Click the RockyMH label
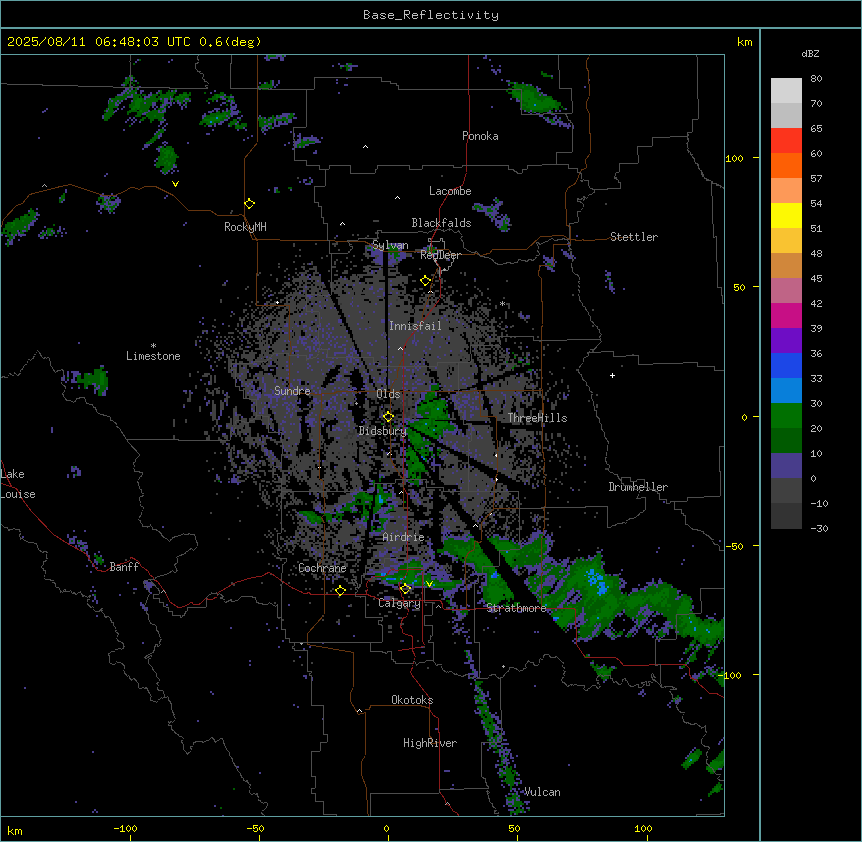 click(x=245, y=227)
